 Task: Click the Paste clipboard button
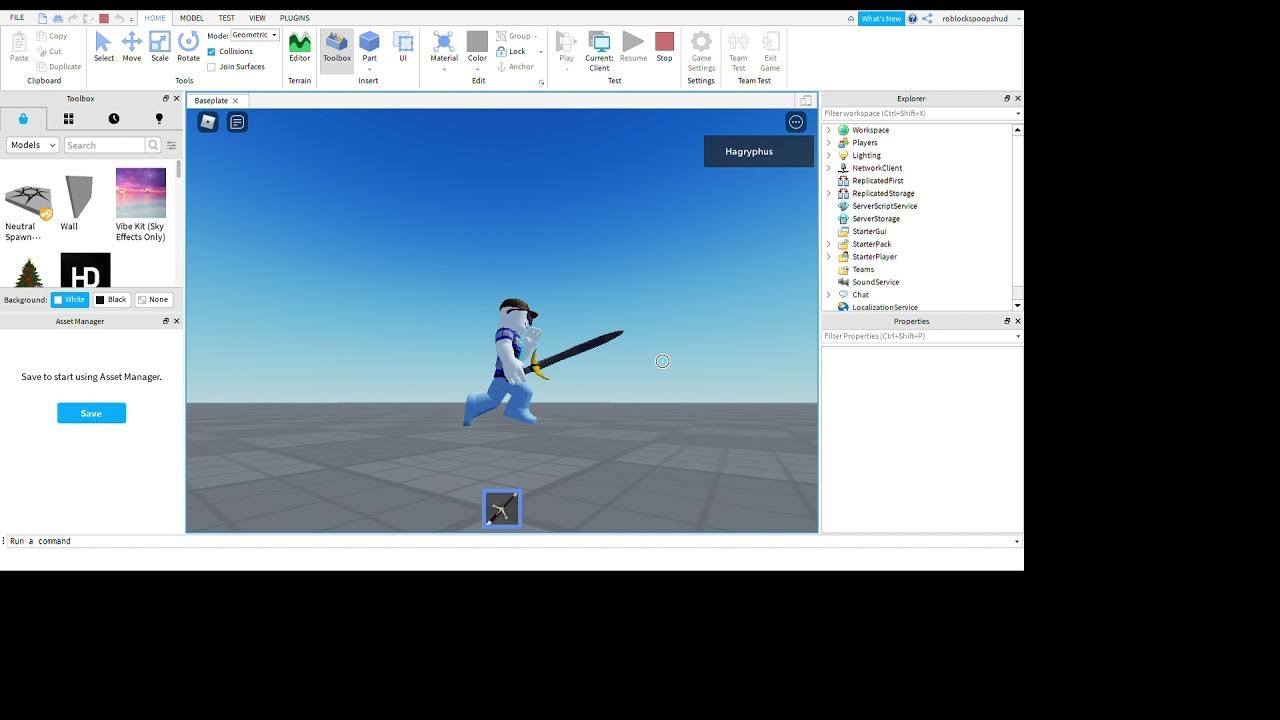(19, 47)
